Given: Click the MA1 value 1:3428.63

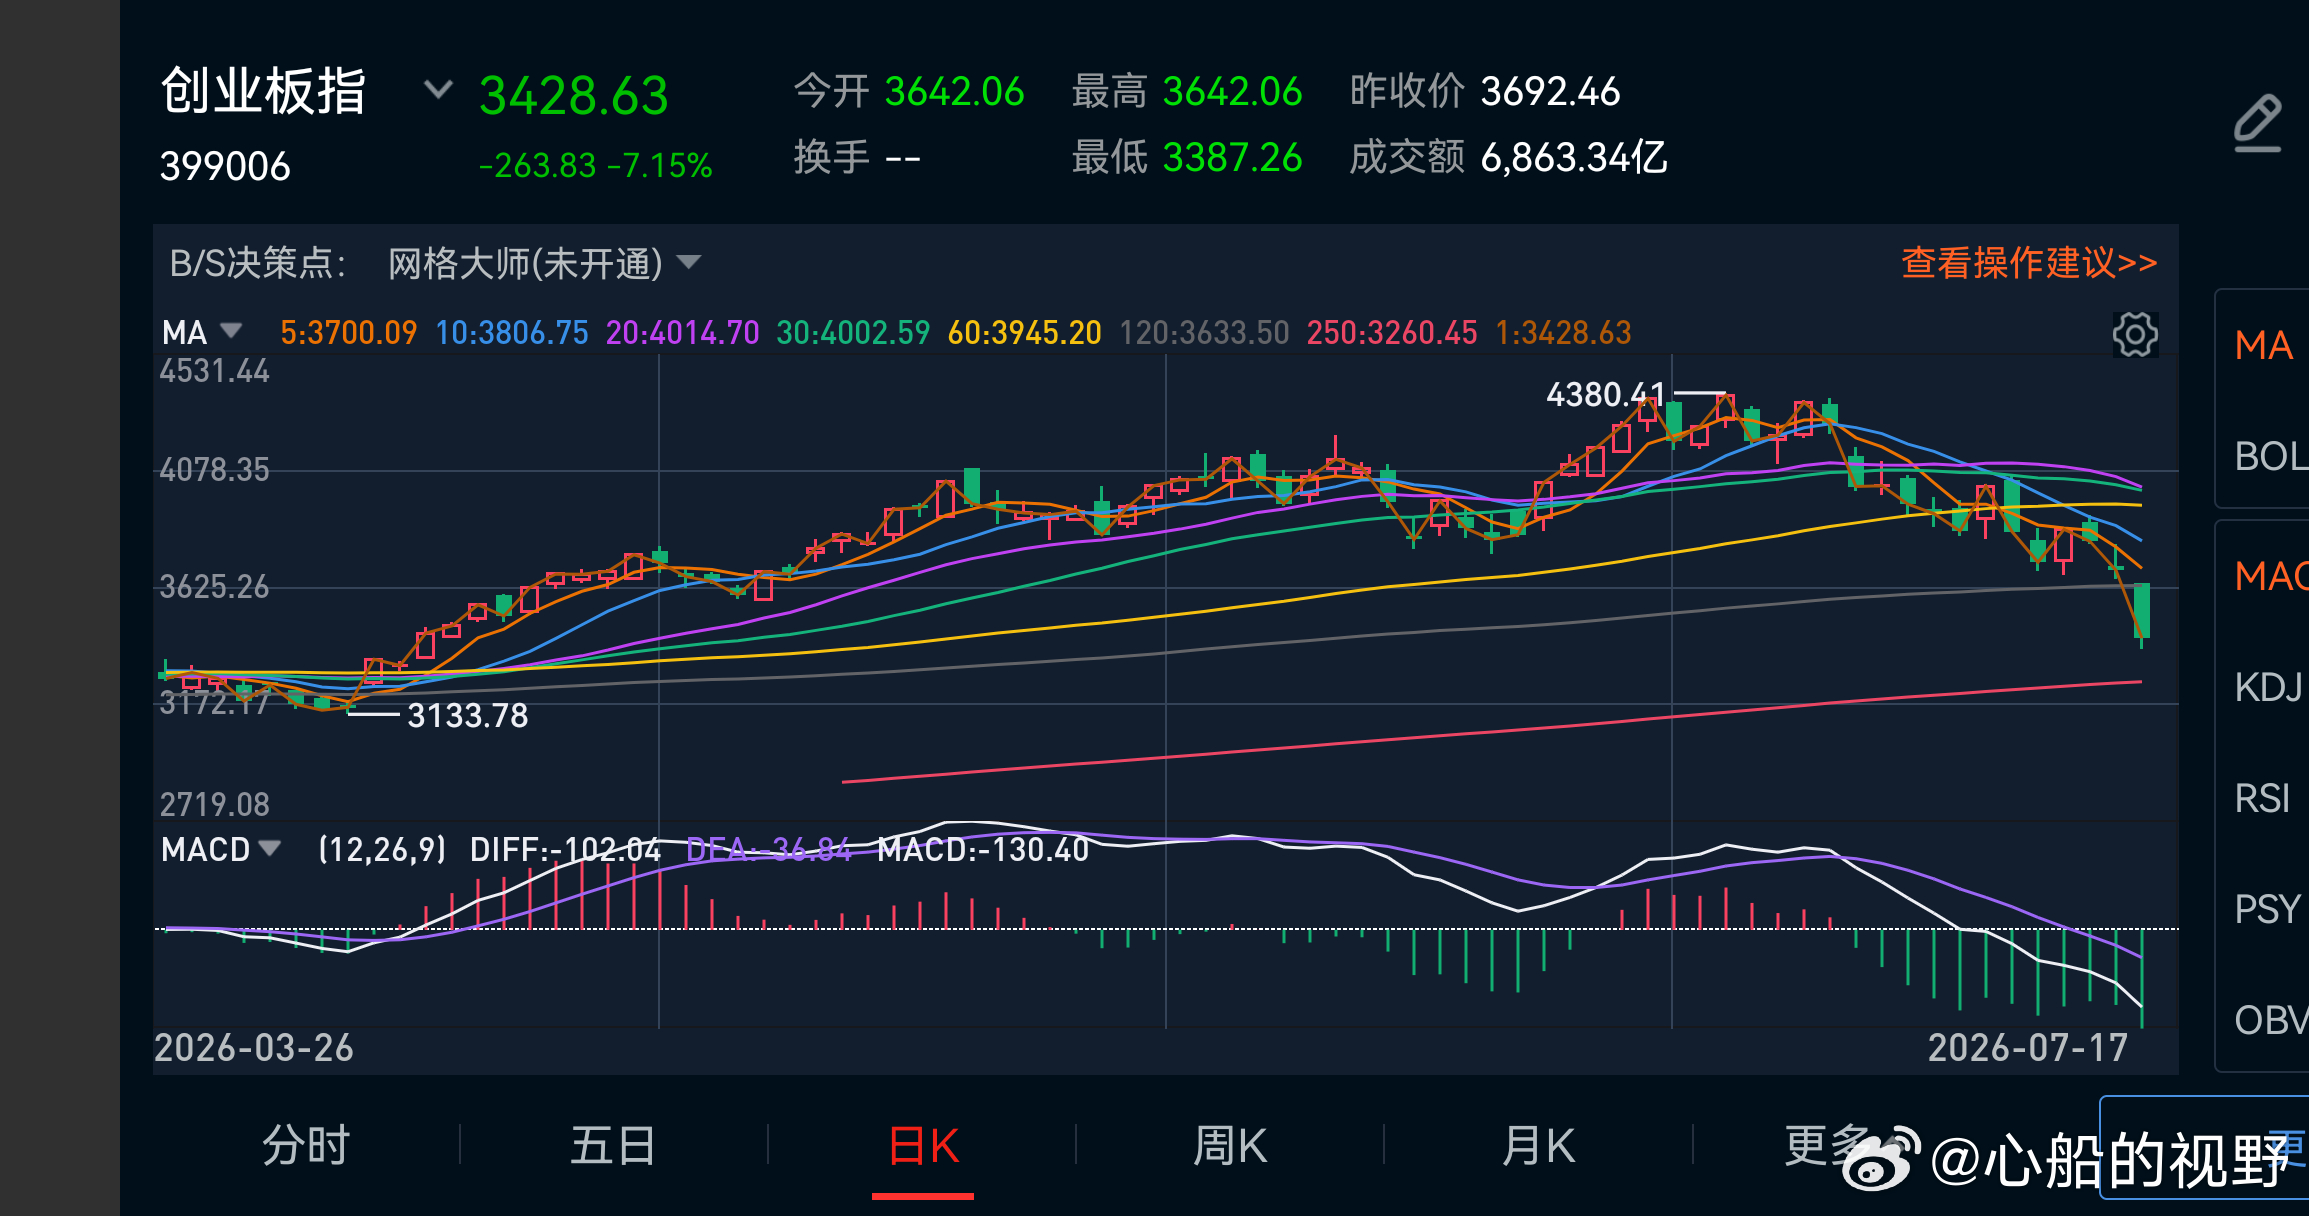Looking at the screenshot, I should pos(1563,332).
